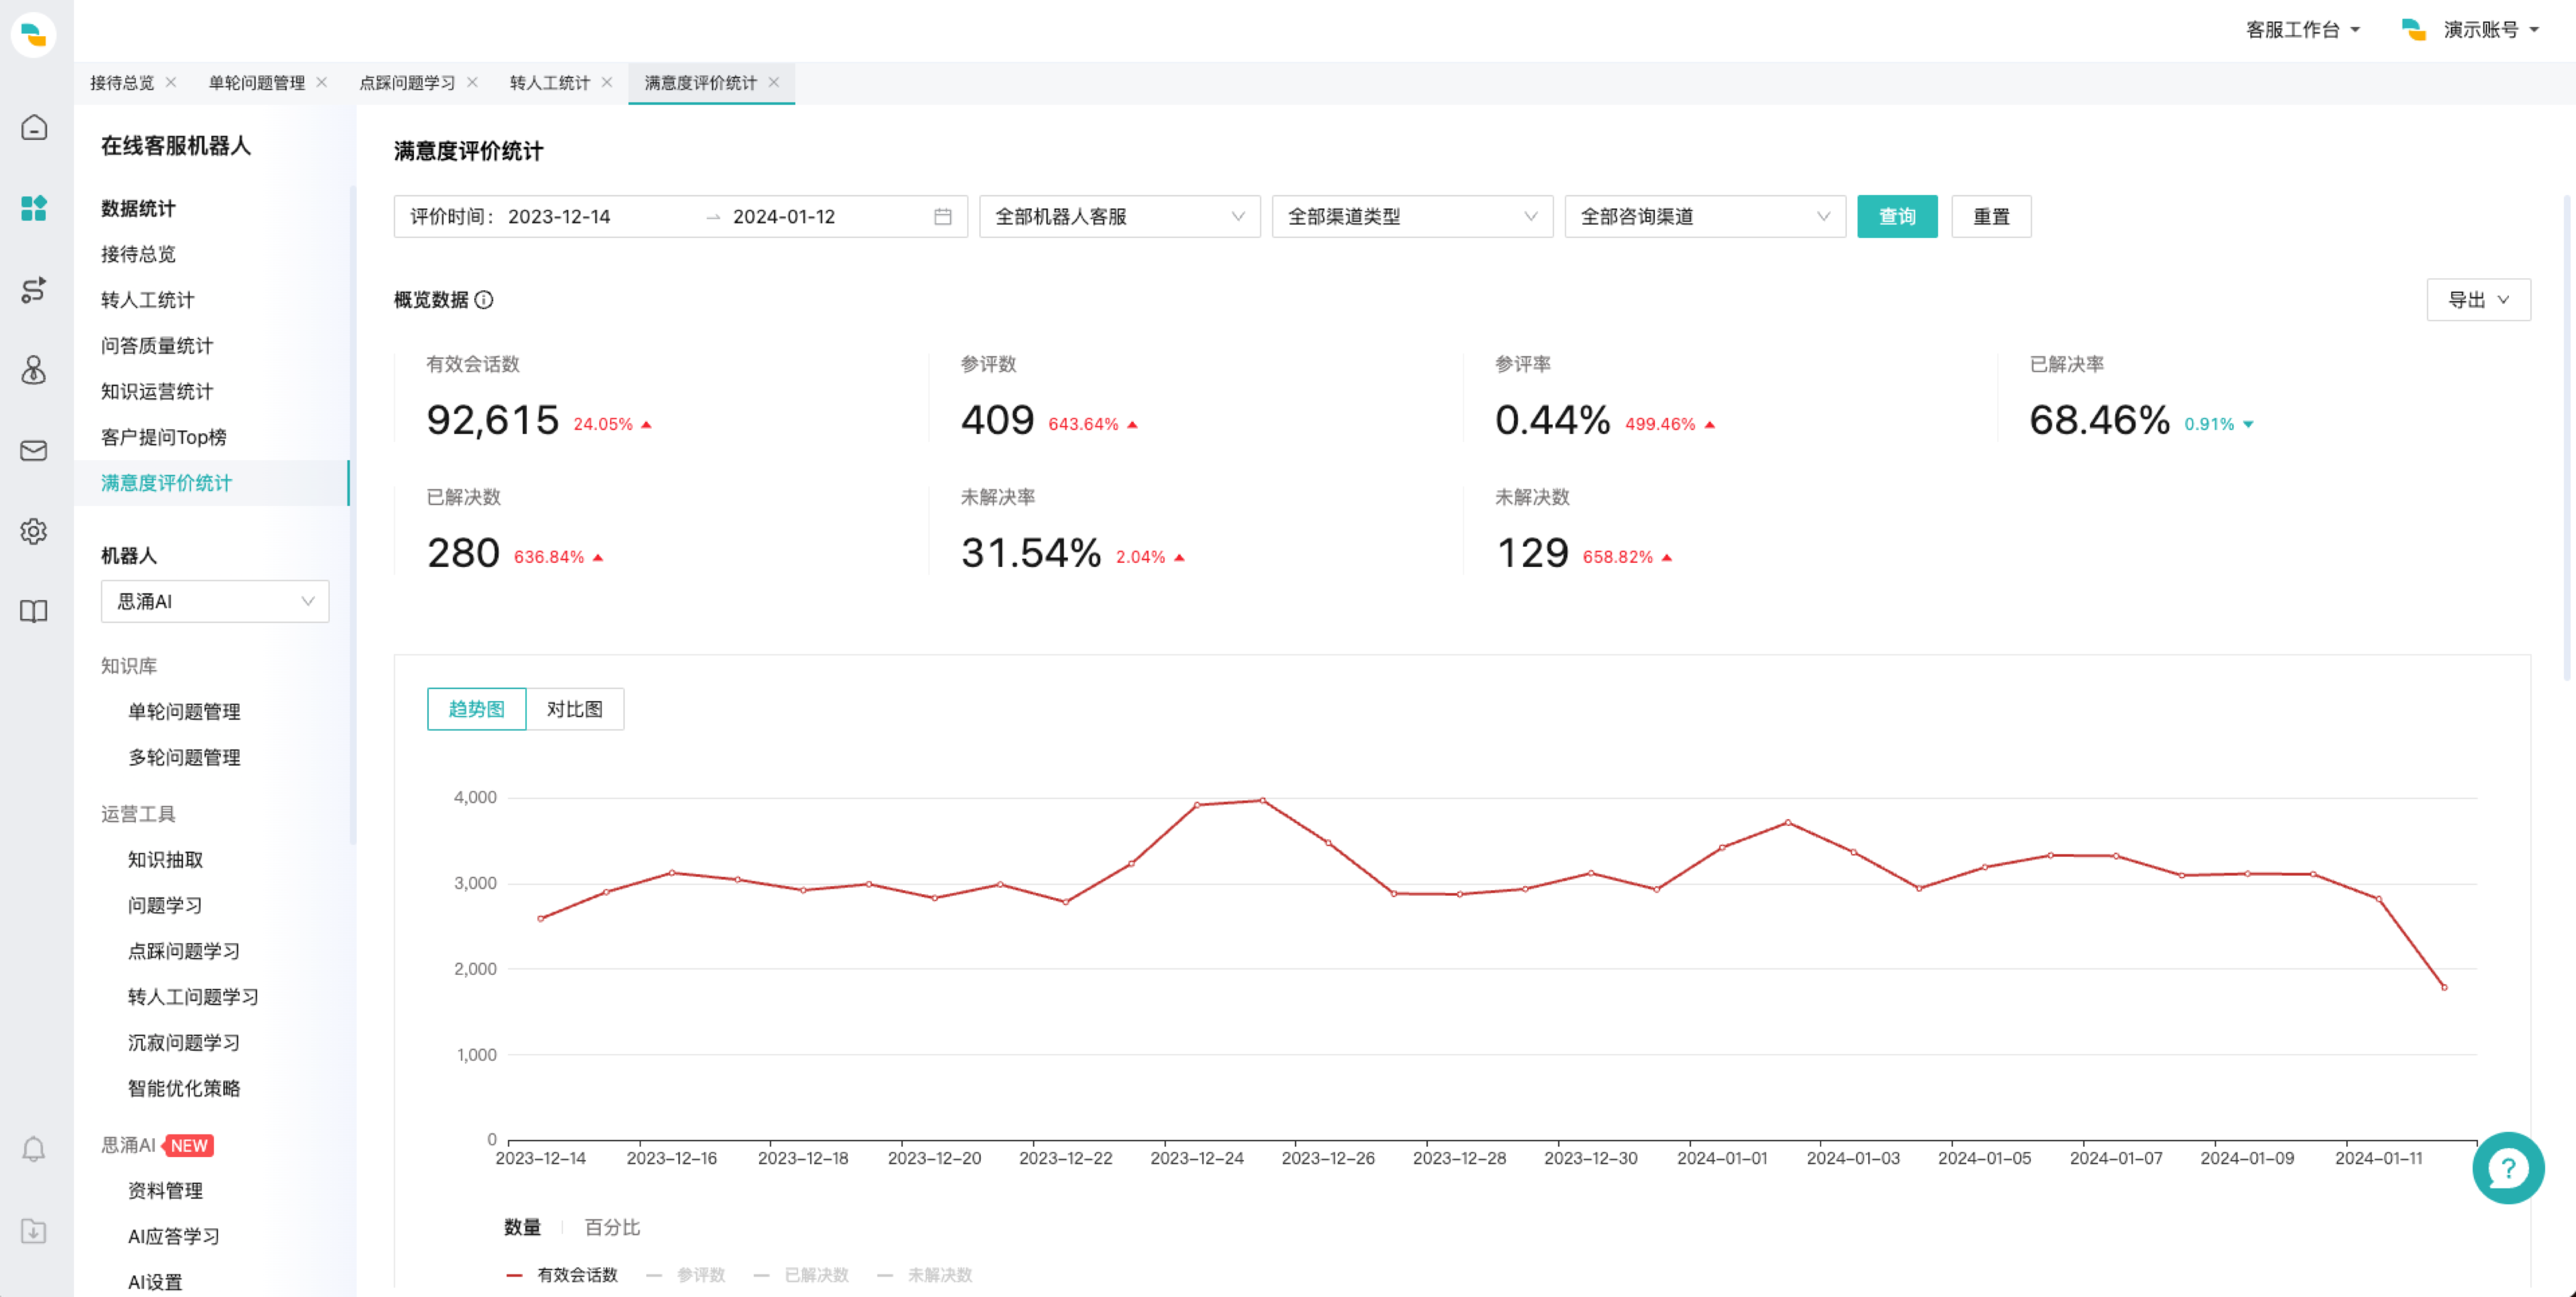Open notifications bell icon in sidebar
The width and height of the screenshot is (2576, 1297).
pos(34,1149)
